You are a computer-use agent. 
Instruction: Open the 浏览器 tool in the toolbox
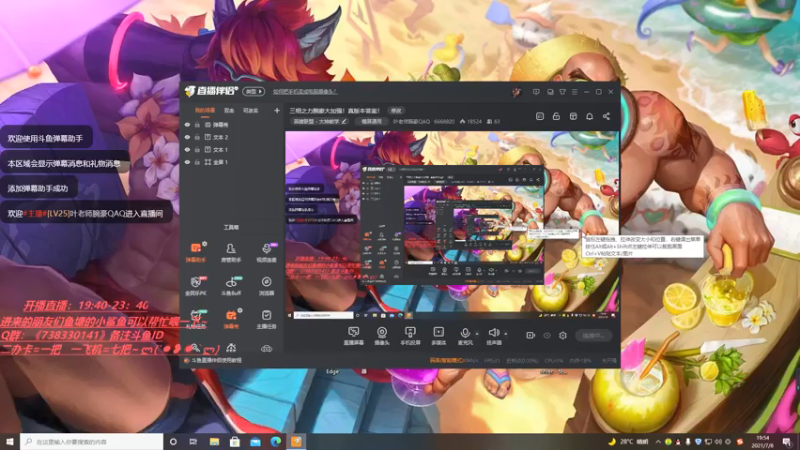266,286
